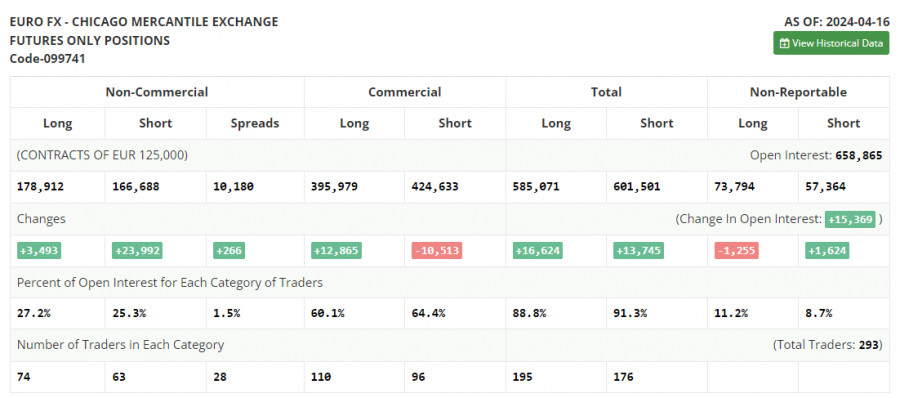Select the Open Interest 658,865 value
The image size is (900, 398).
(859, 155)
